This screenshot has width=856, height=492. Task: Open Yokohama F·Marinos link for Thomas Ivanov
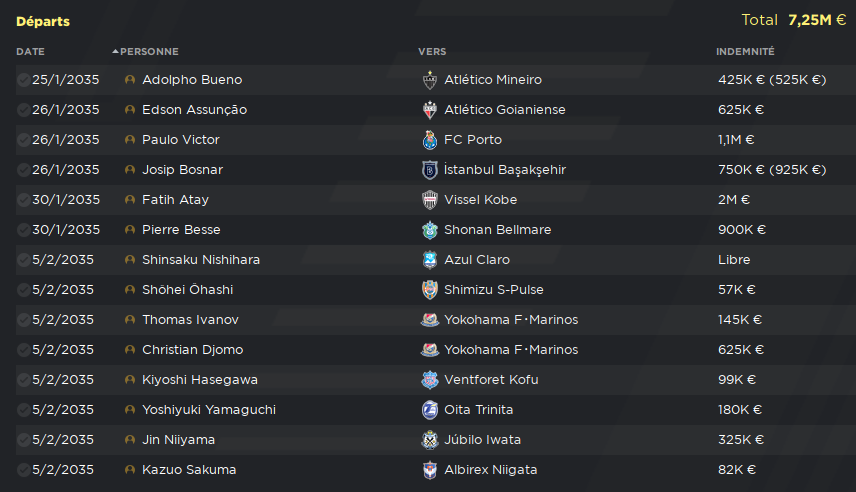point(511,320)
